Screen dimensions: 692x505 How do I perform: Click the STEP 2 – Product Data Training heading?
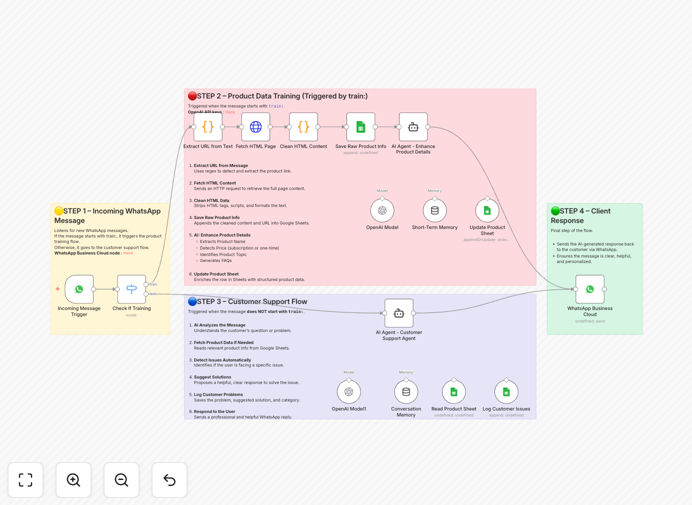(278, 96)
